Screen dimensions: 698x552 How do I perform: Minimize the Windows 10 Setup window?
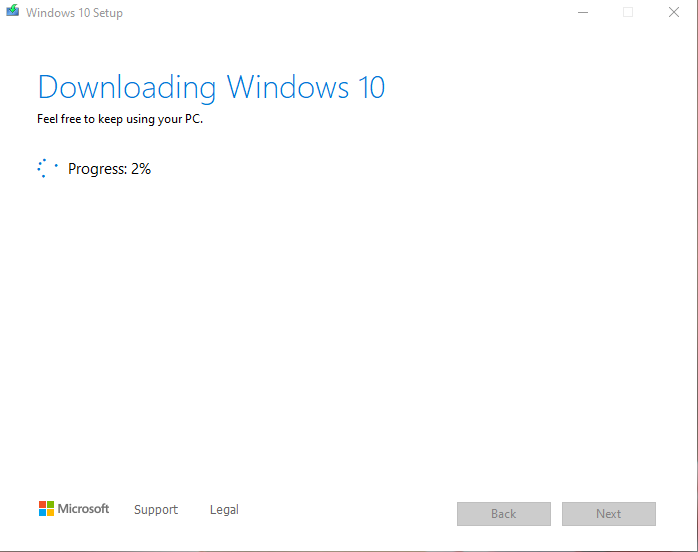583,12
